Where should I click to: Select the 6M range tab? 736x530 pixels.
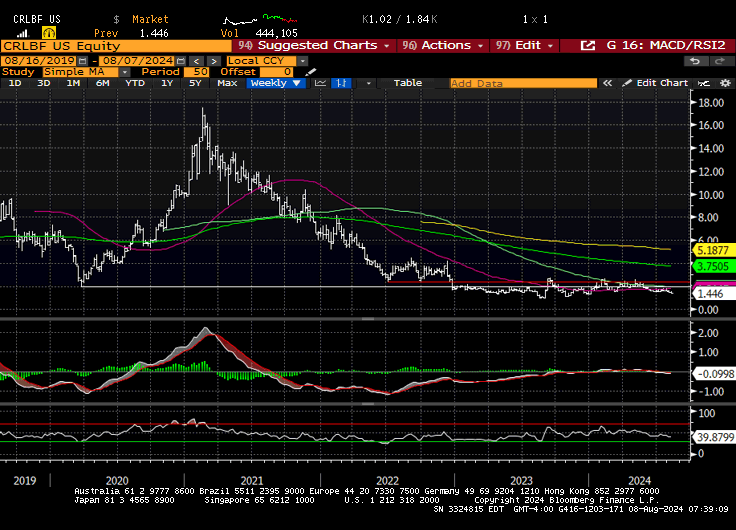click(102, 83)
